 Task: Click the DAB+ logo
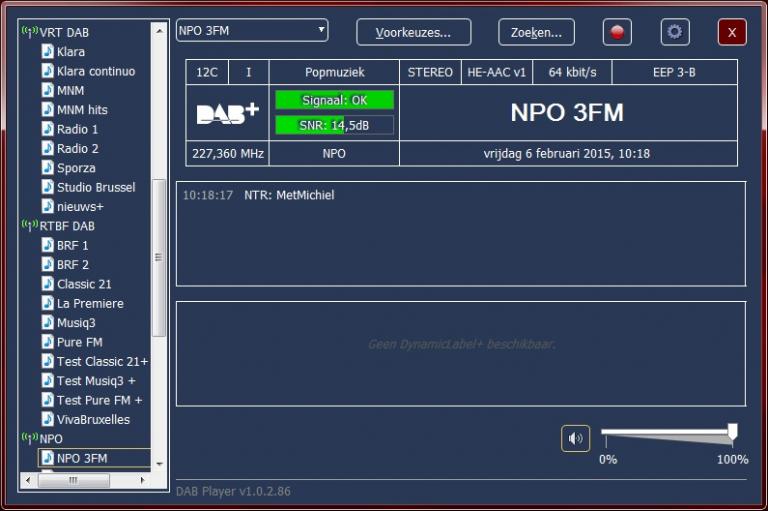227,113
